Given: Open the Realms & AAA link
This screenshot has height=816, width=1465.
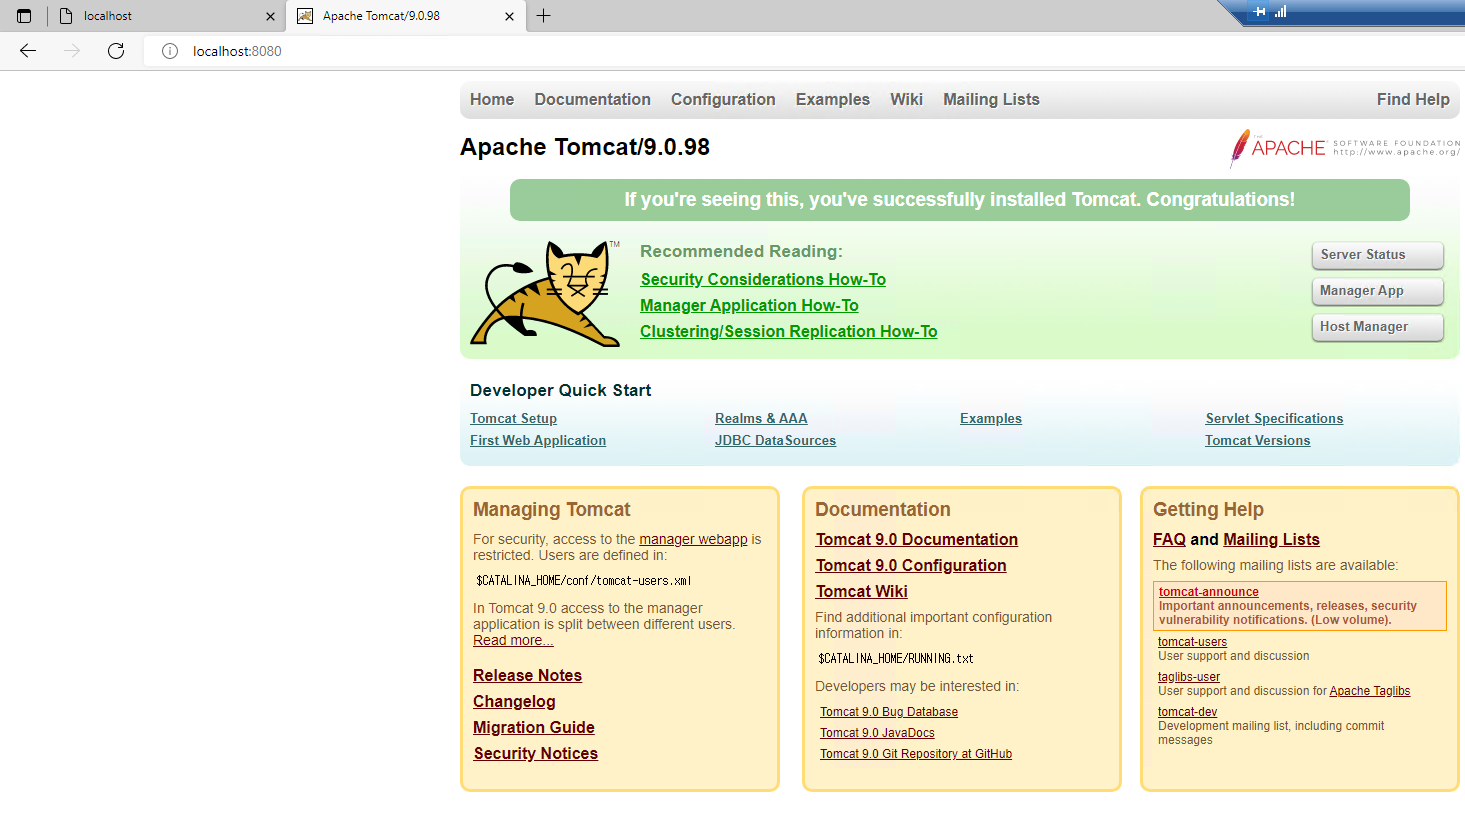Looking at the screenshot, I should 761,419.
